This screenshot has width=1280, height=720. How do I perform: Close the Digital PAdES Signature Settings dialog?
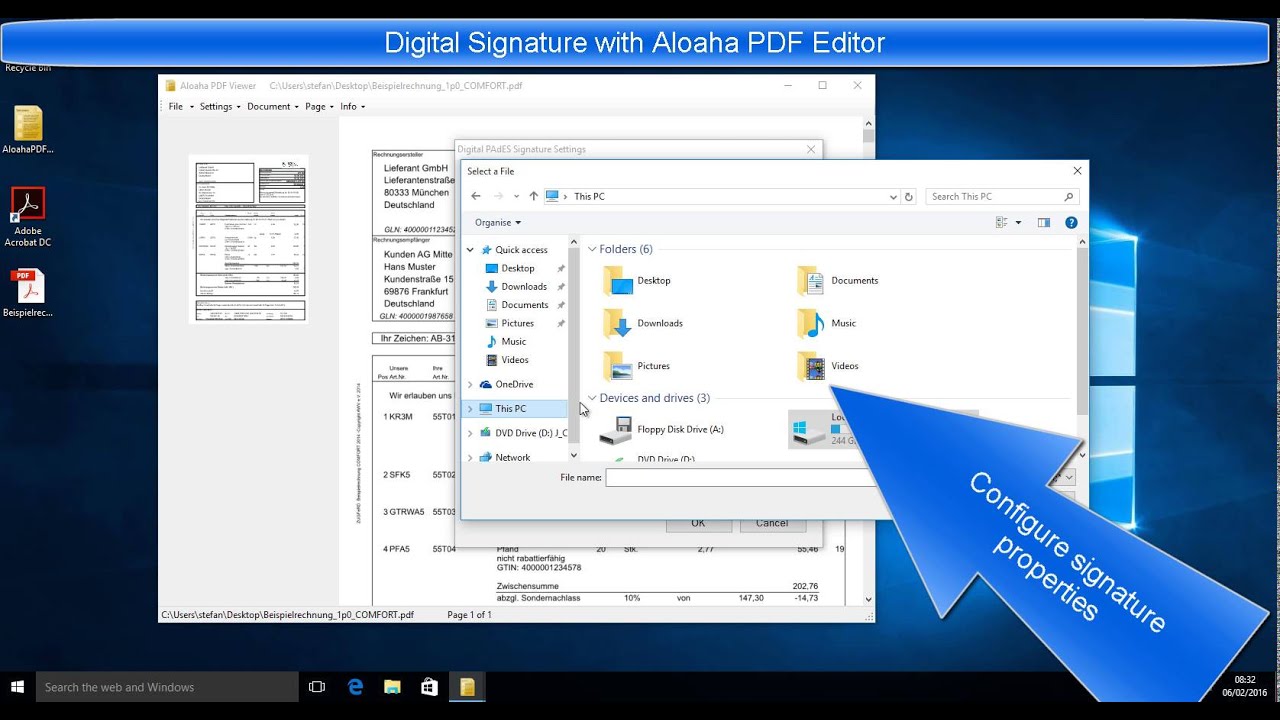811,150
